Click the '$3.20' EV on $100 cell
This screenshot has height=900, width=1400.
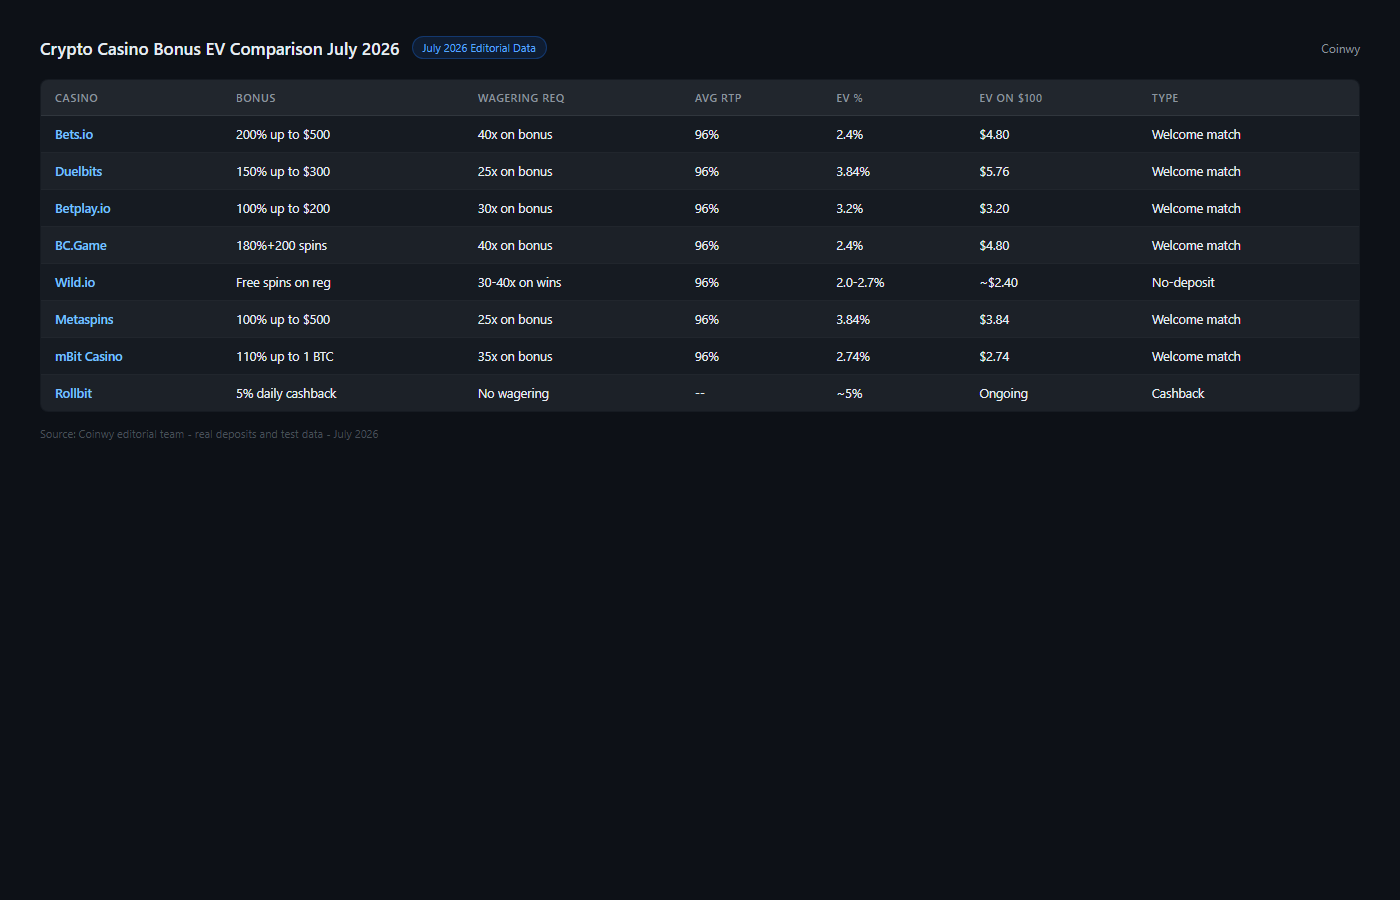click(994, 209)
